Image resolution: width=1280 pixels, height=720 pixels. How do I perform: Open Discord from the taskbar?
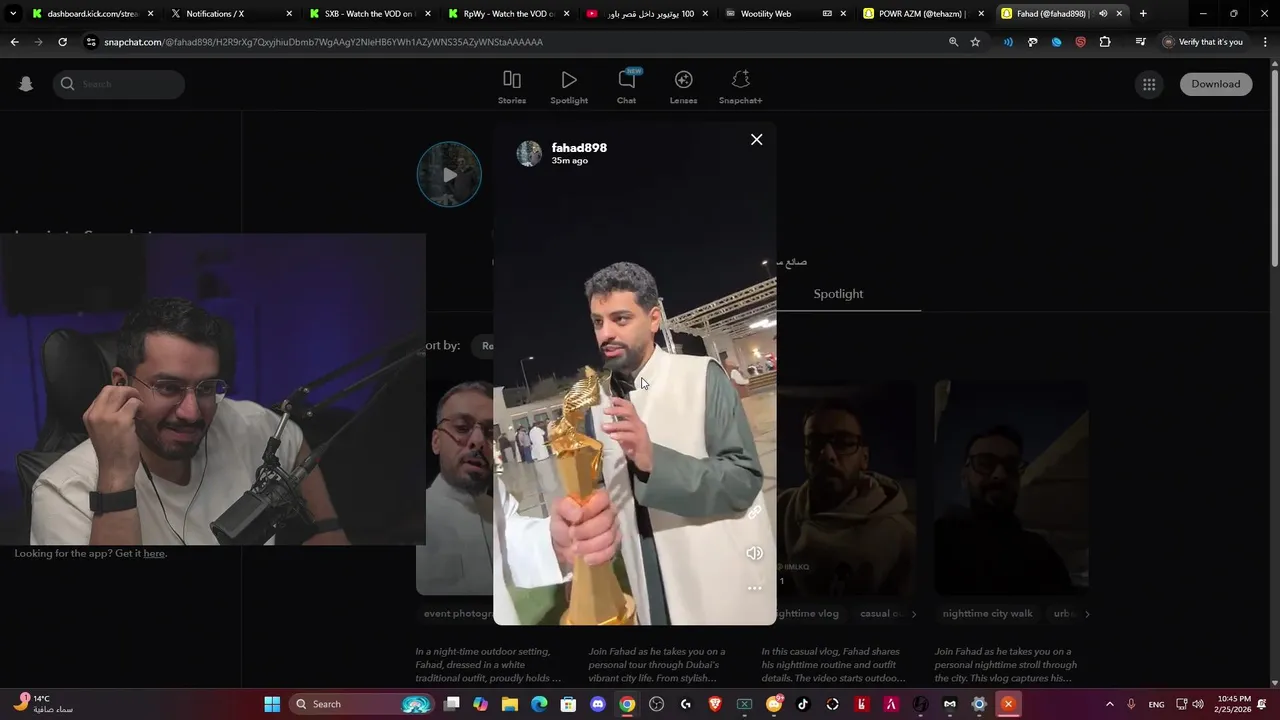coord(598,704)
